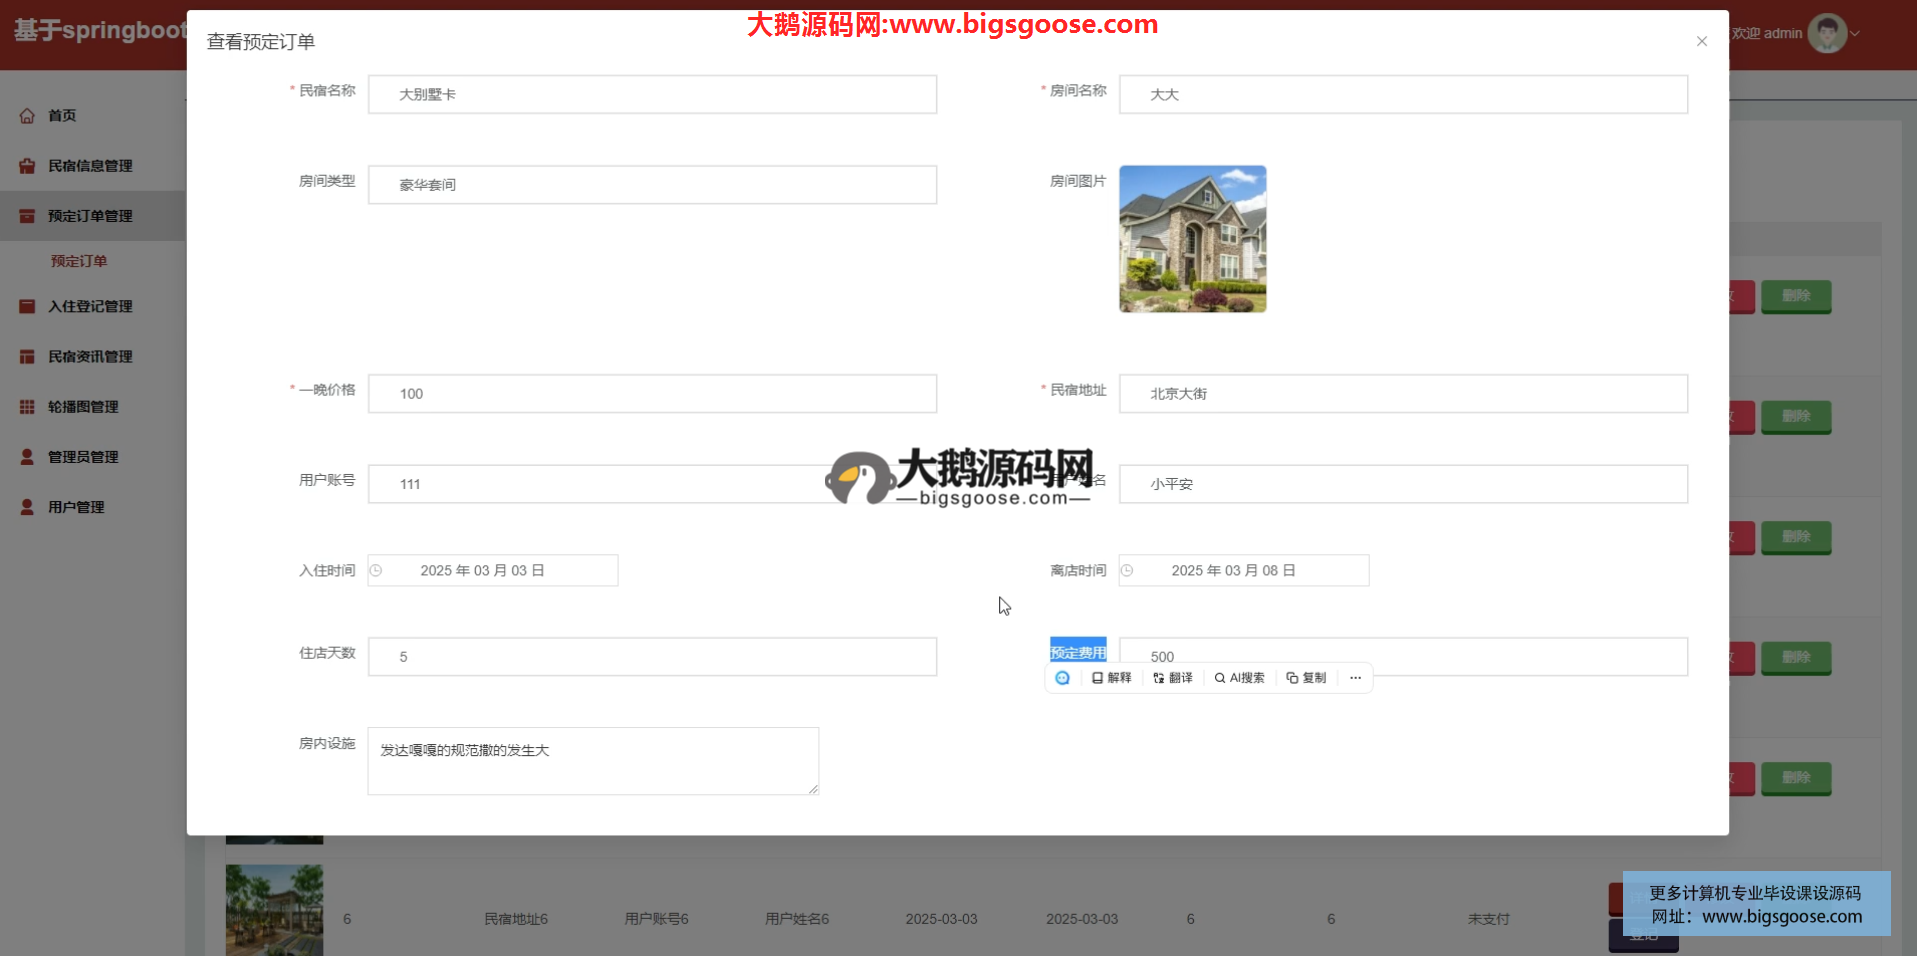This screenshot has width=1917, height=956.
Task: Click the home icon in the sidebar
Action: pyautogui.click(x=27, y=116)
